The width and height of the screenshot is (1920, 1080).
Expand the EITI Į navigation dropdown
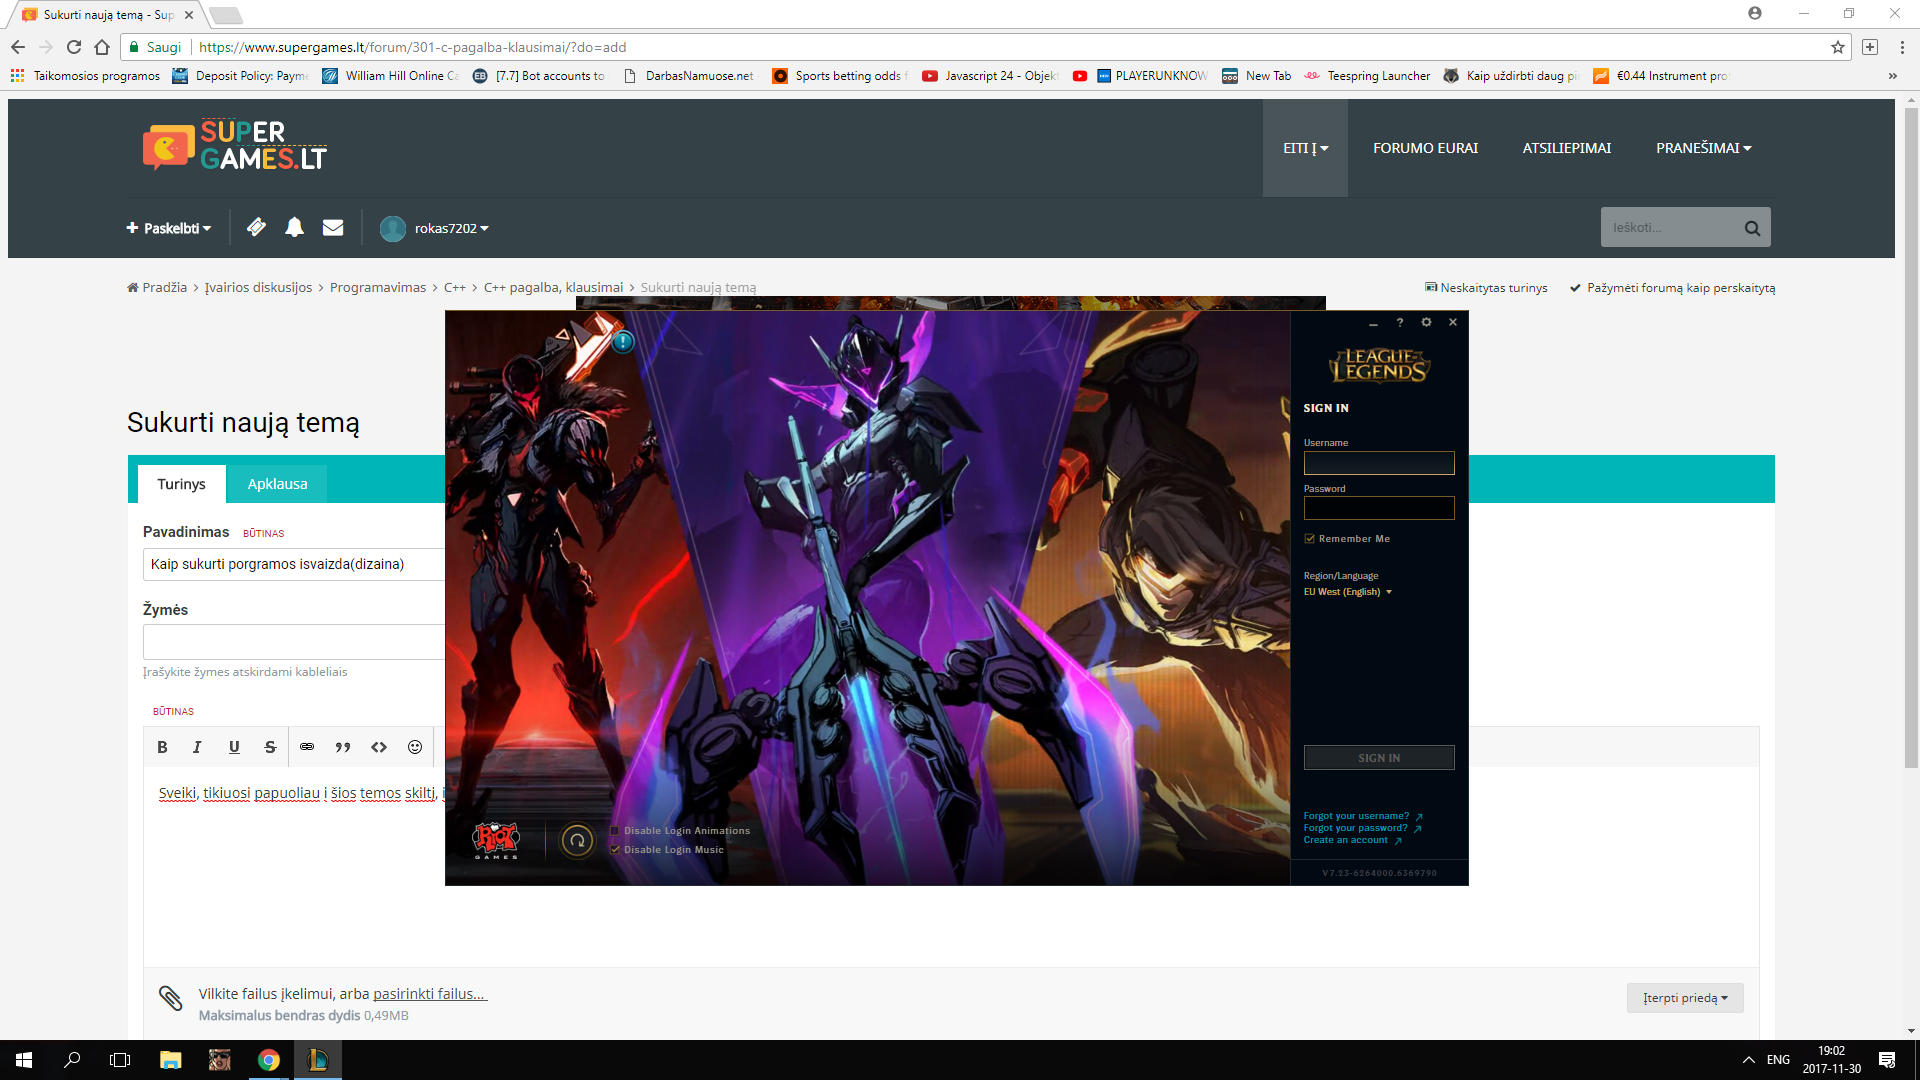[1305, 148]
